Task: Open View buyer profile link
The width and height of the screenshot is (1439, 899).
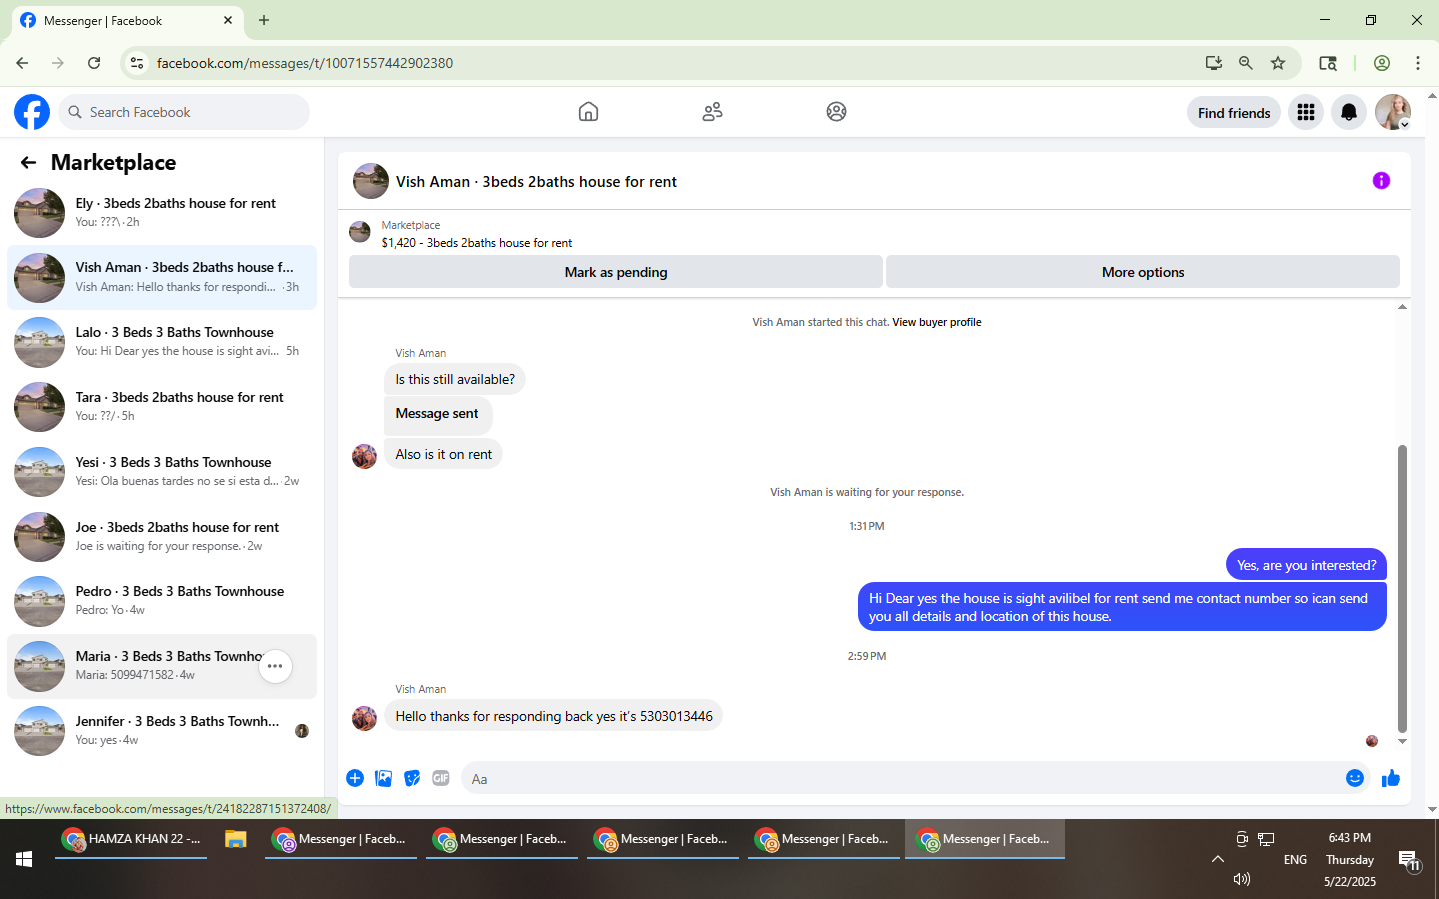Action: pyautogui.click(x=937, y=322)
